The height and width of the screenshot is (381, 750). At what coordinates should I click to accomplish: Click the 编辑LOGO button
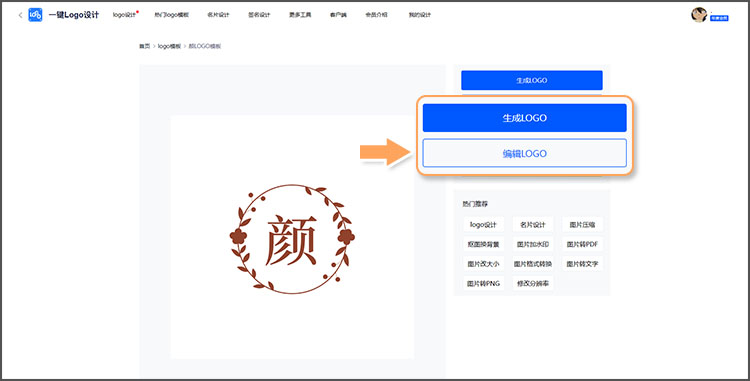[525, 153]
